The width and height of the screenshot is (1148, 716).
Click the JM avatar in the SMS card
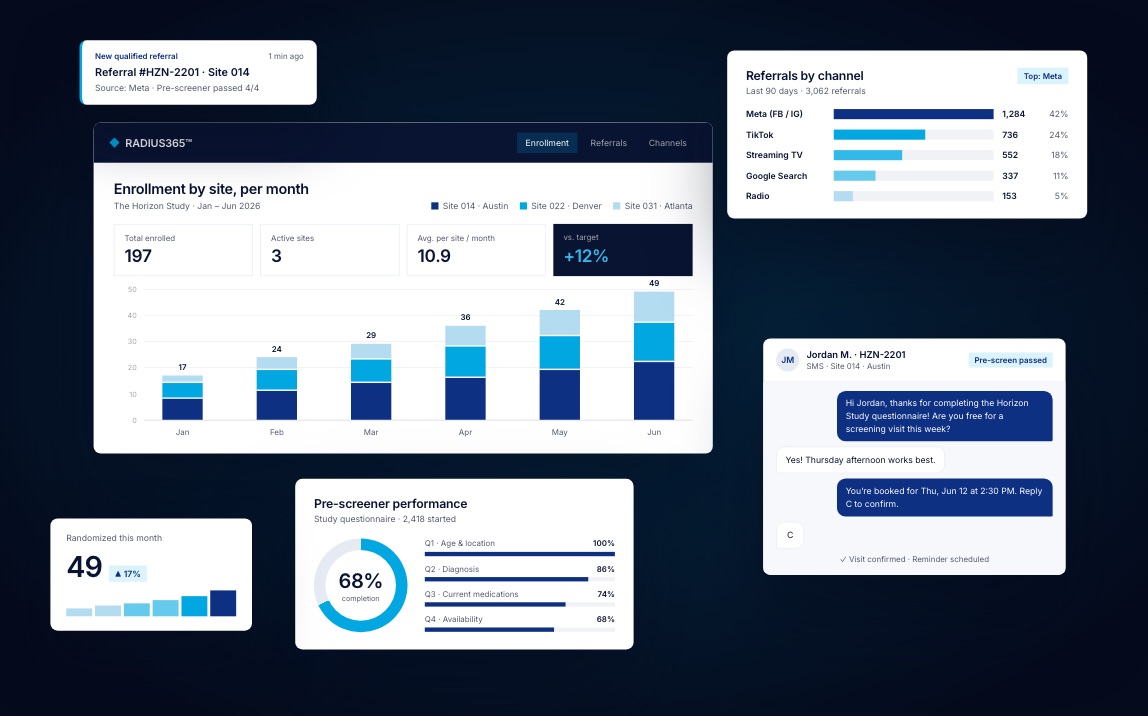point(788,359)
